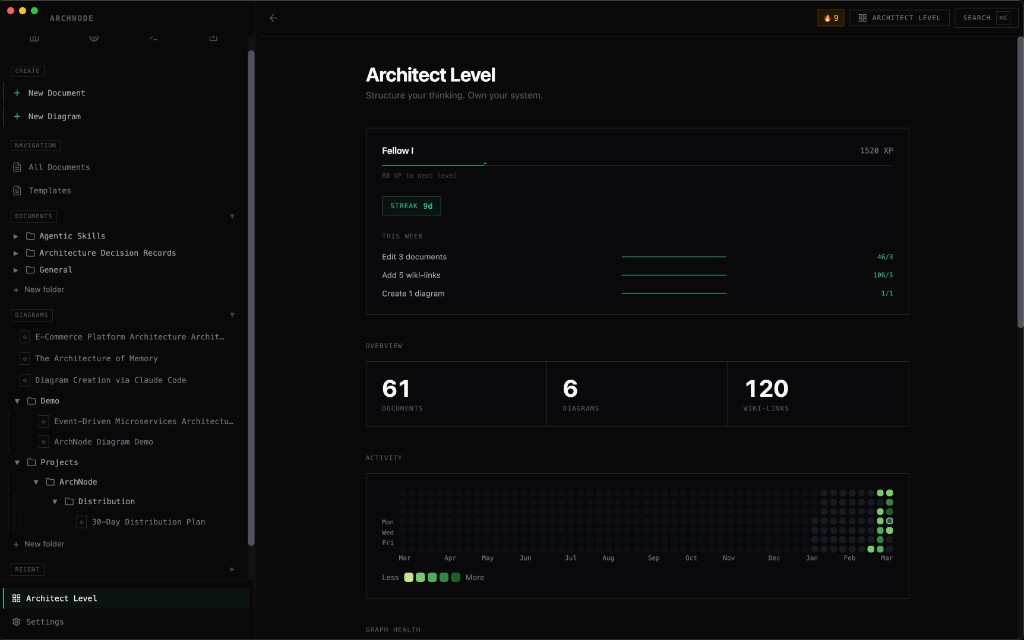Click the lightest green activity legend swatch
This screenshot has width=1024, height=640.
point(409,577)
